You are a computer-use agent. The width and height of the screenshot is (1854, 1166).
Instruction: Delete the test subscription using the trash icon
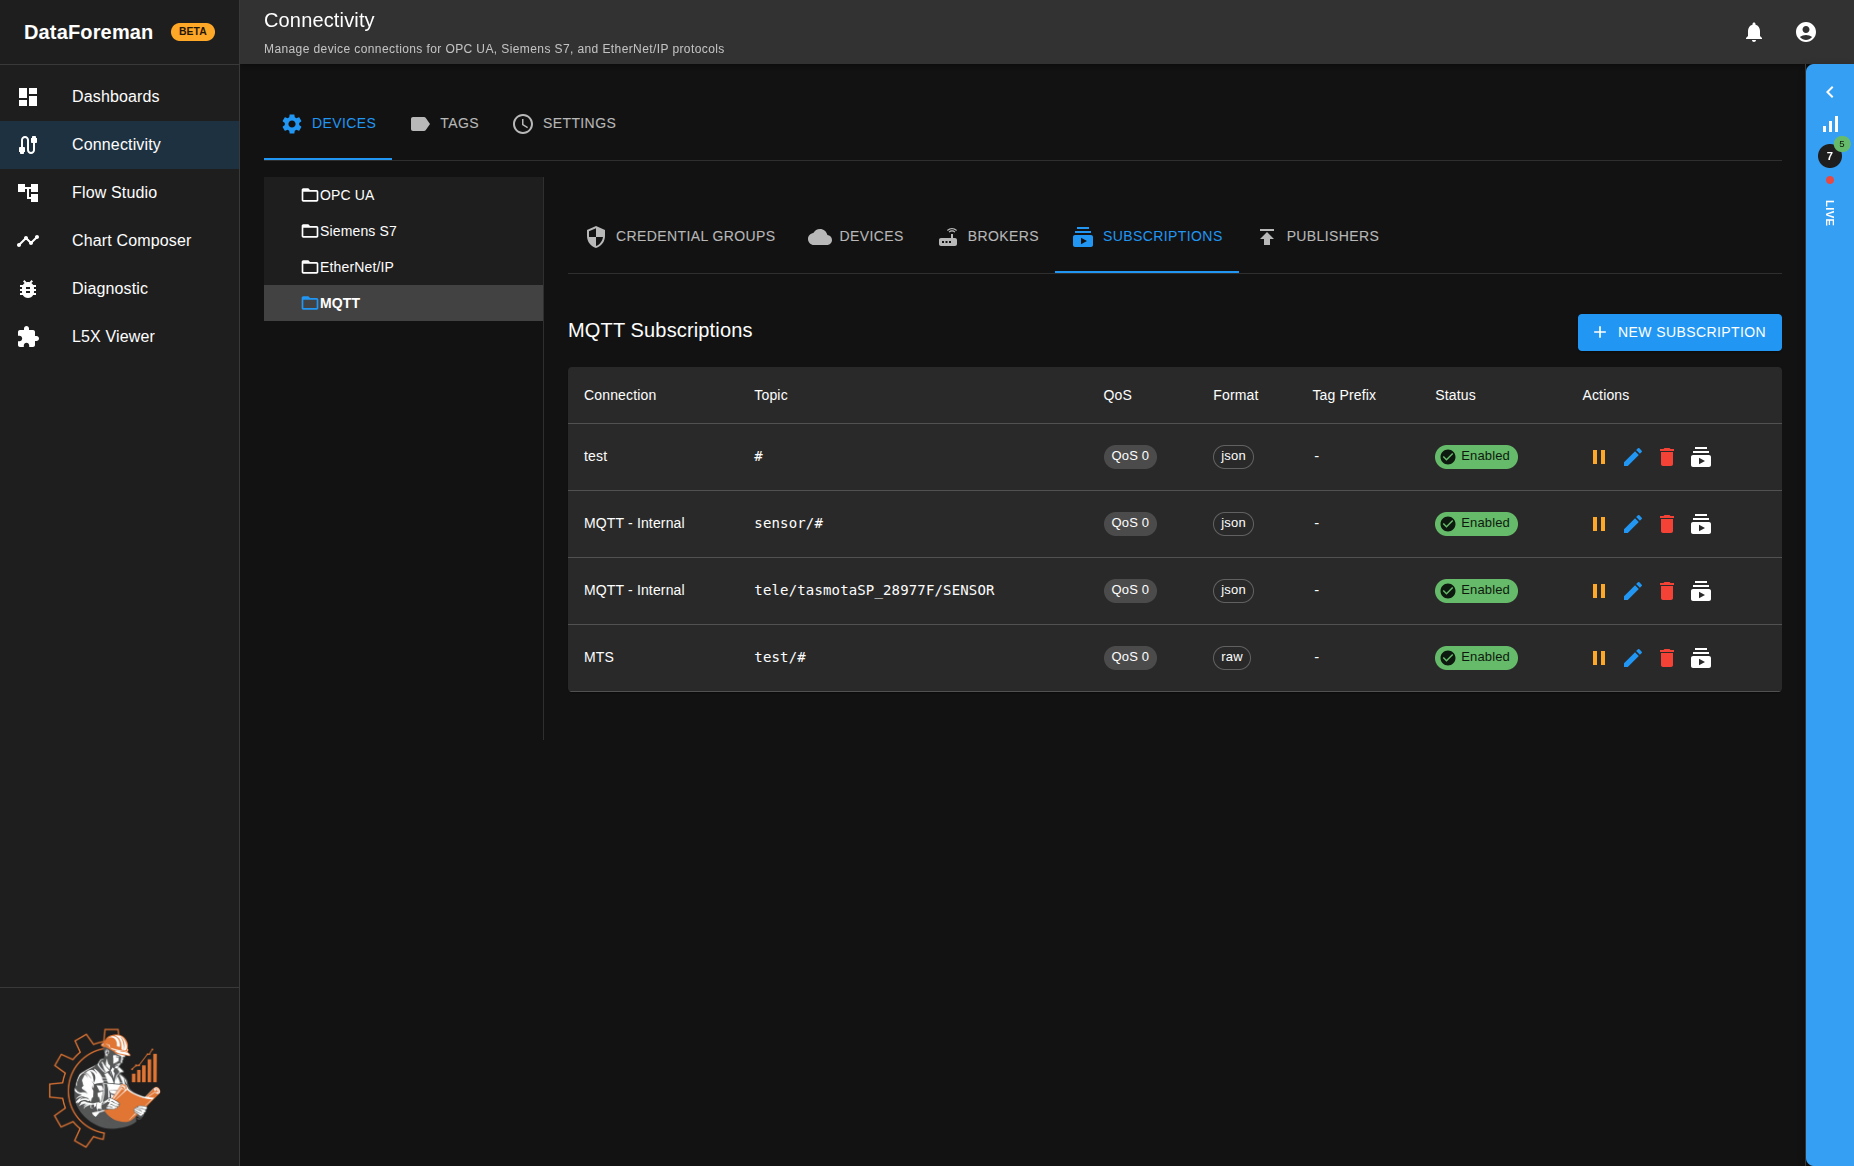coord(1666,456)
